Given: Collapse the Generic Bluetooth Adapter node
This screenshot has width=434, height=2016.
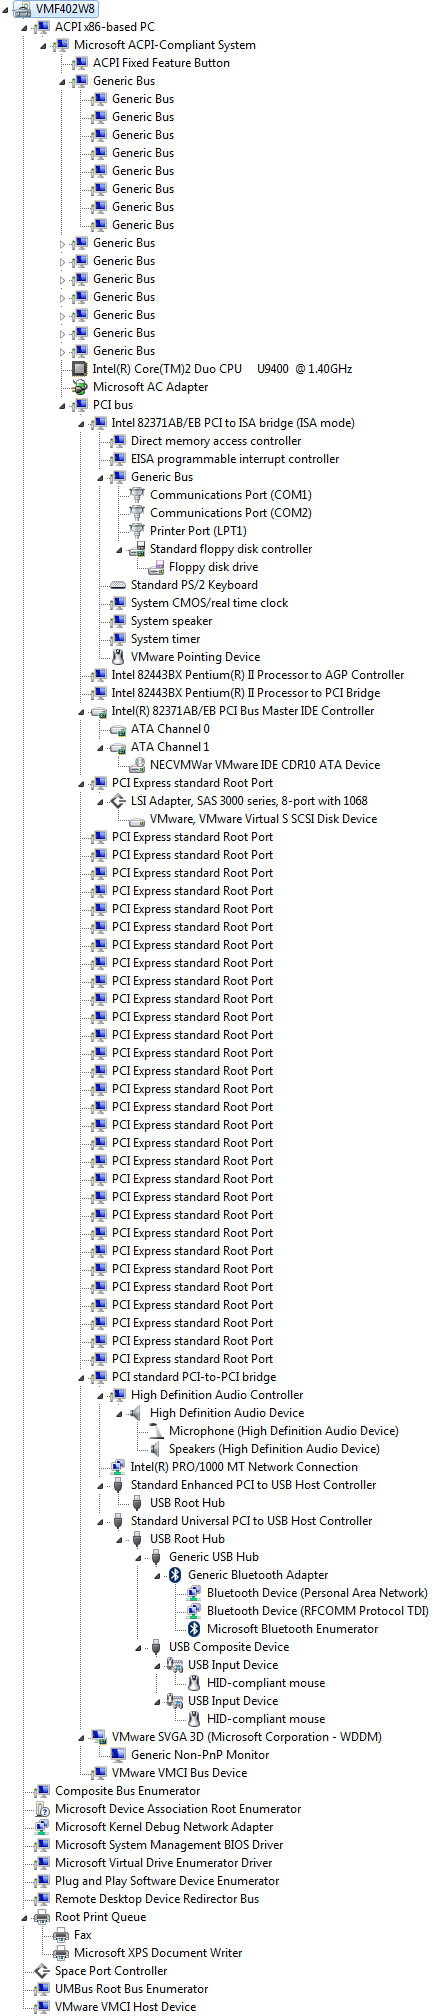Looking at the screenshot, I should [158, 1575].
